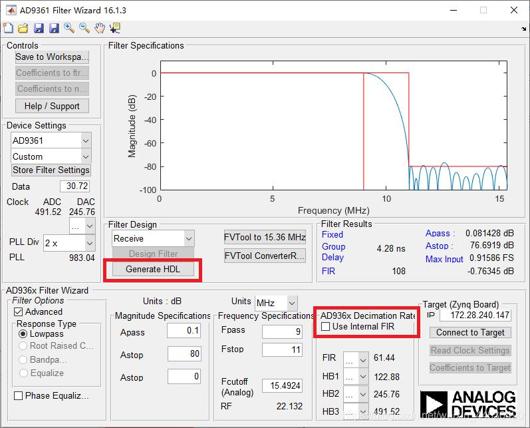The height and width of the screenshot is (428, 530).
Task: Activate the Pan hand tool
Action: (100, 28)
